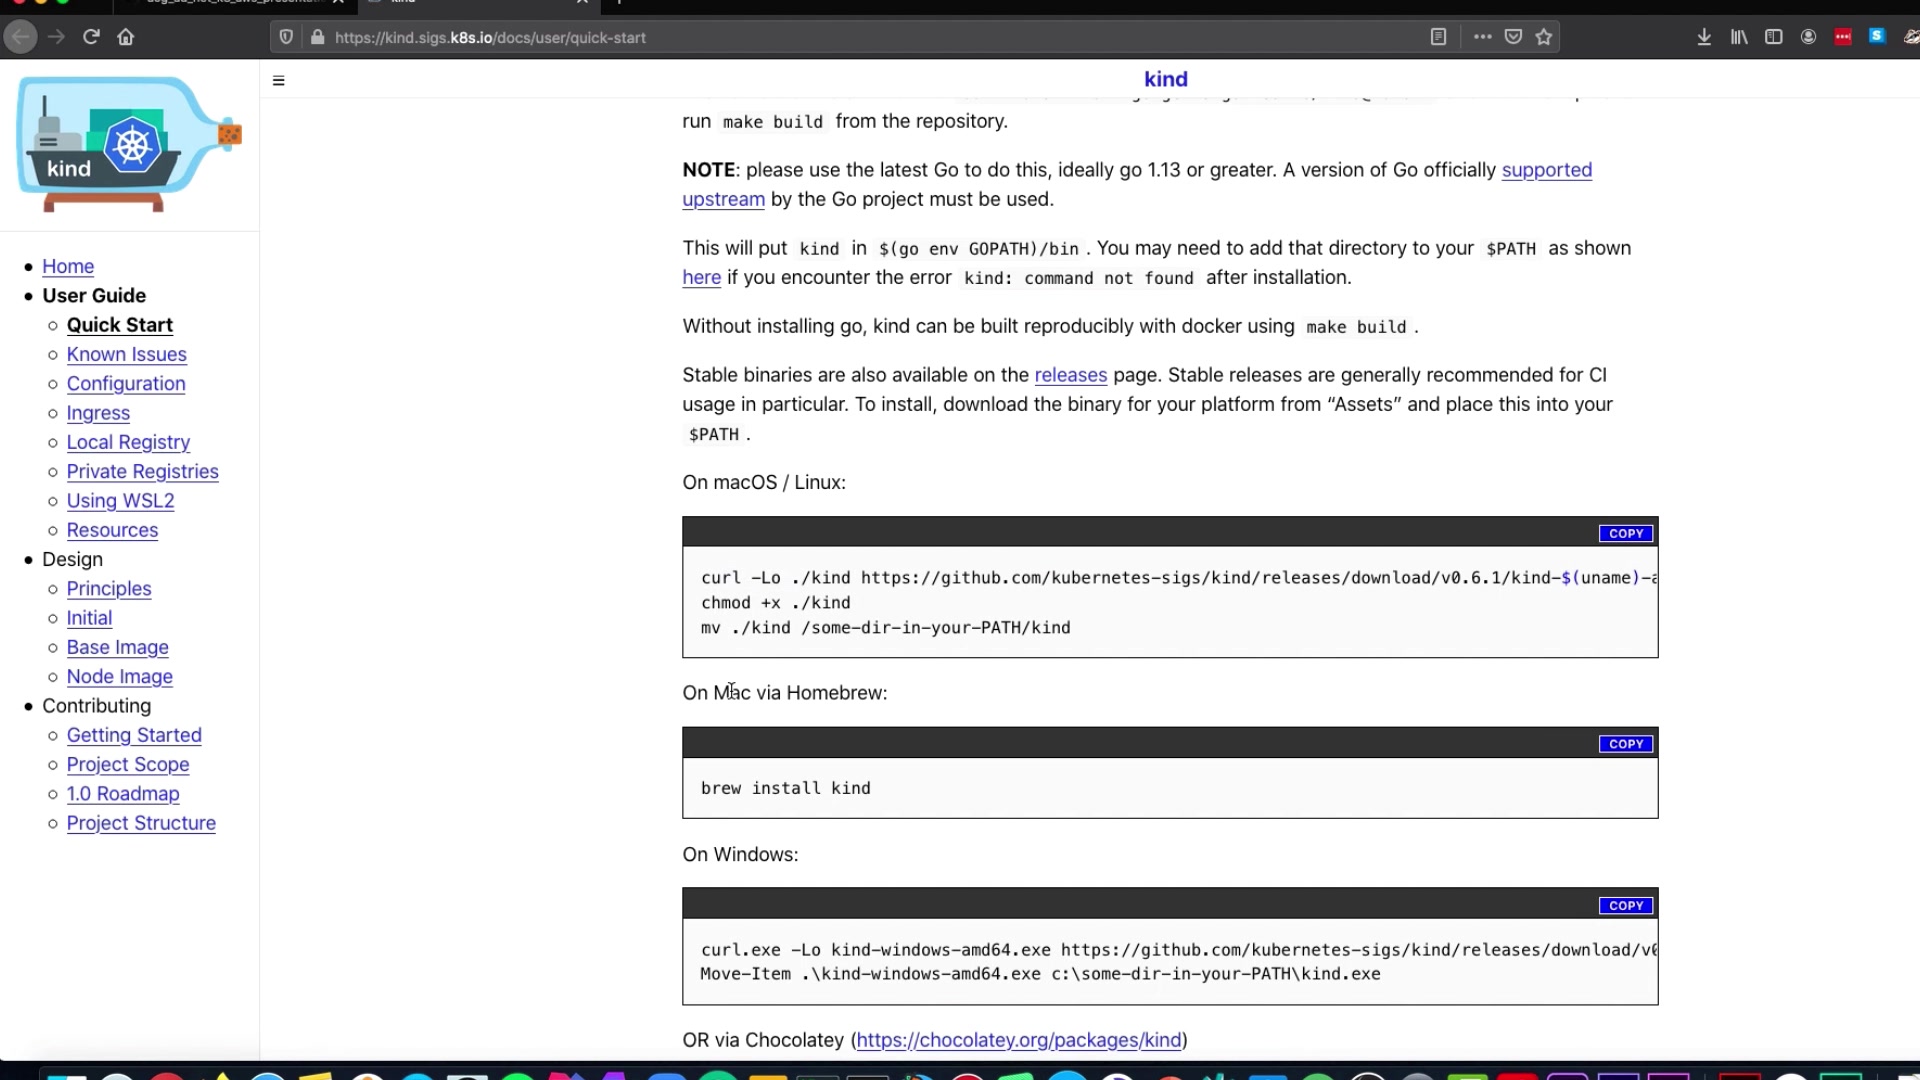Bookmark this page with star icon
1920x1080 pixels.
pyautogui.click(x=1544, y=37)
